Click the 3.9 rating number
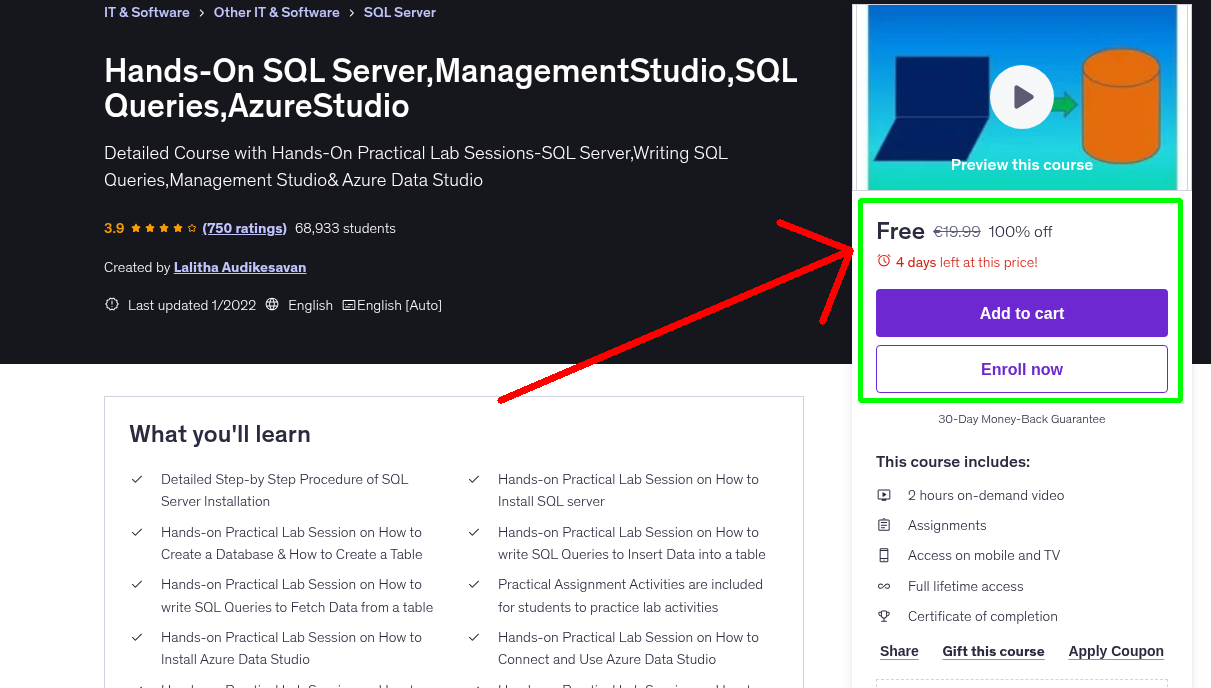Viewport: 1211px width, 688px height. pyautogui.click(x=114, y=228)
